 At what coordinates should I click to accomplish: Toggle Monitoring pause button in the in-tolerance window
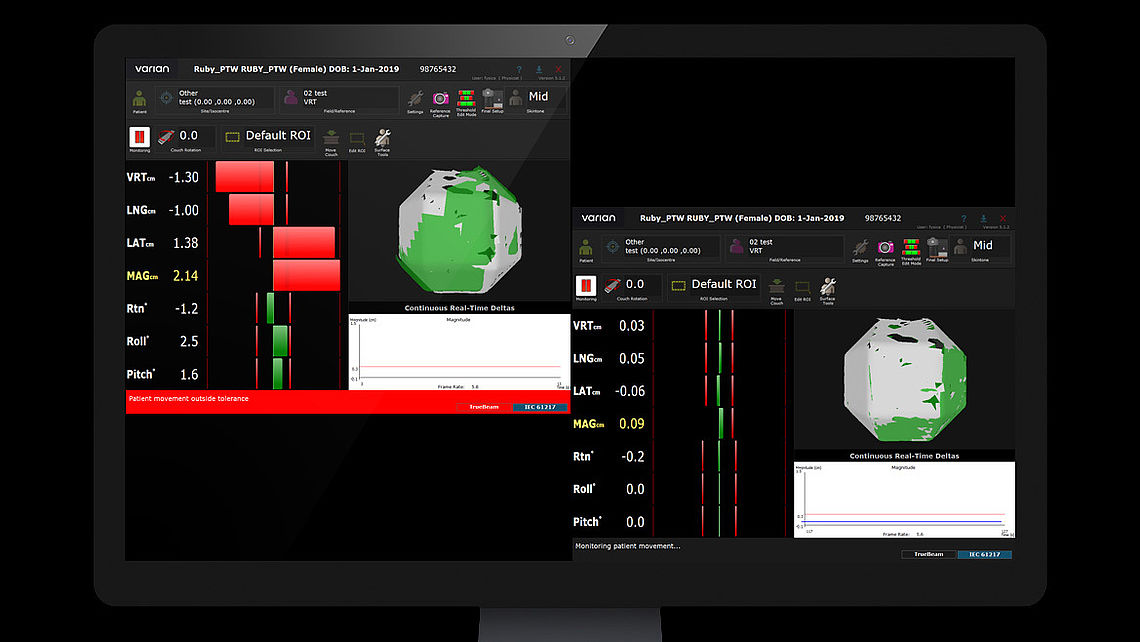click(586, 285)
